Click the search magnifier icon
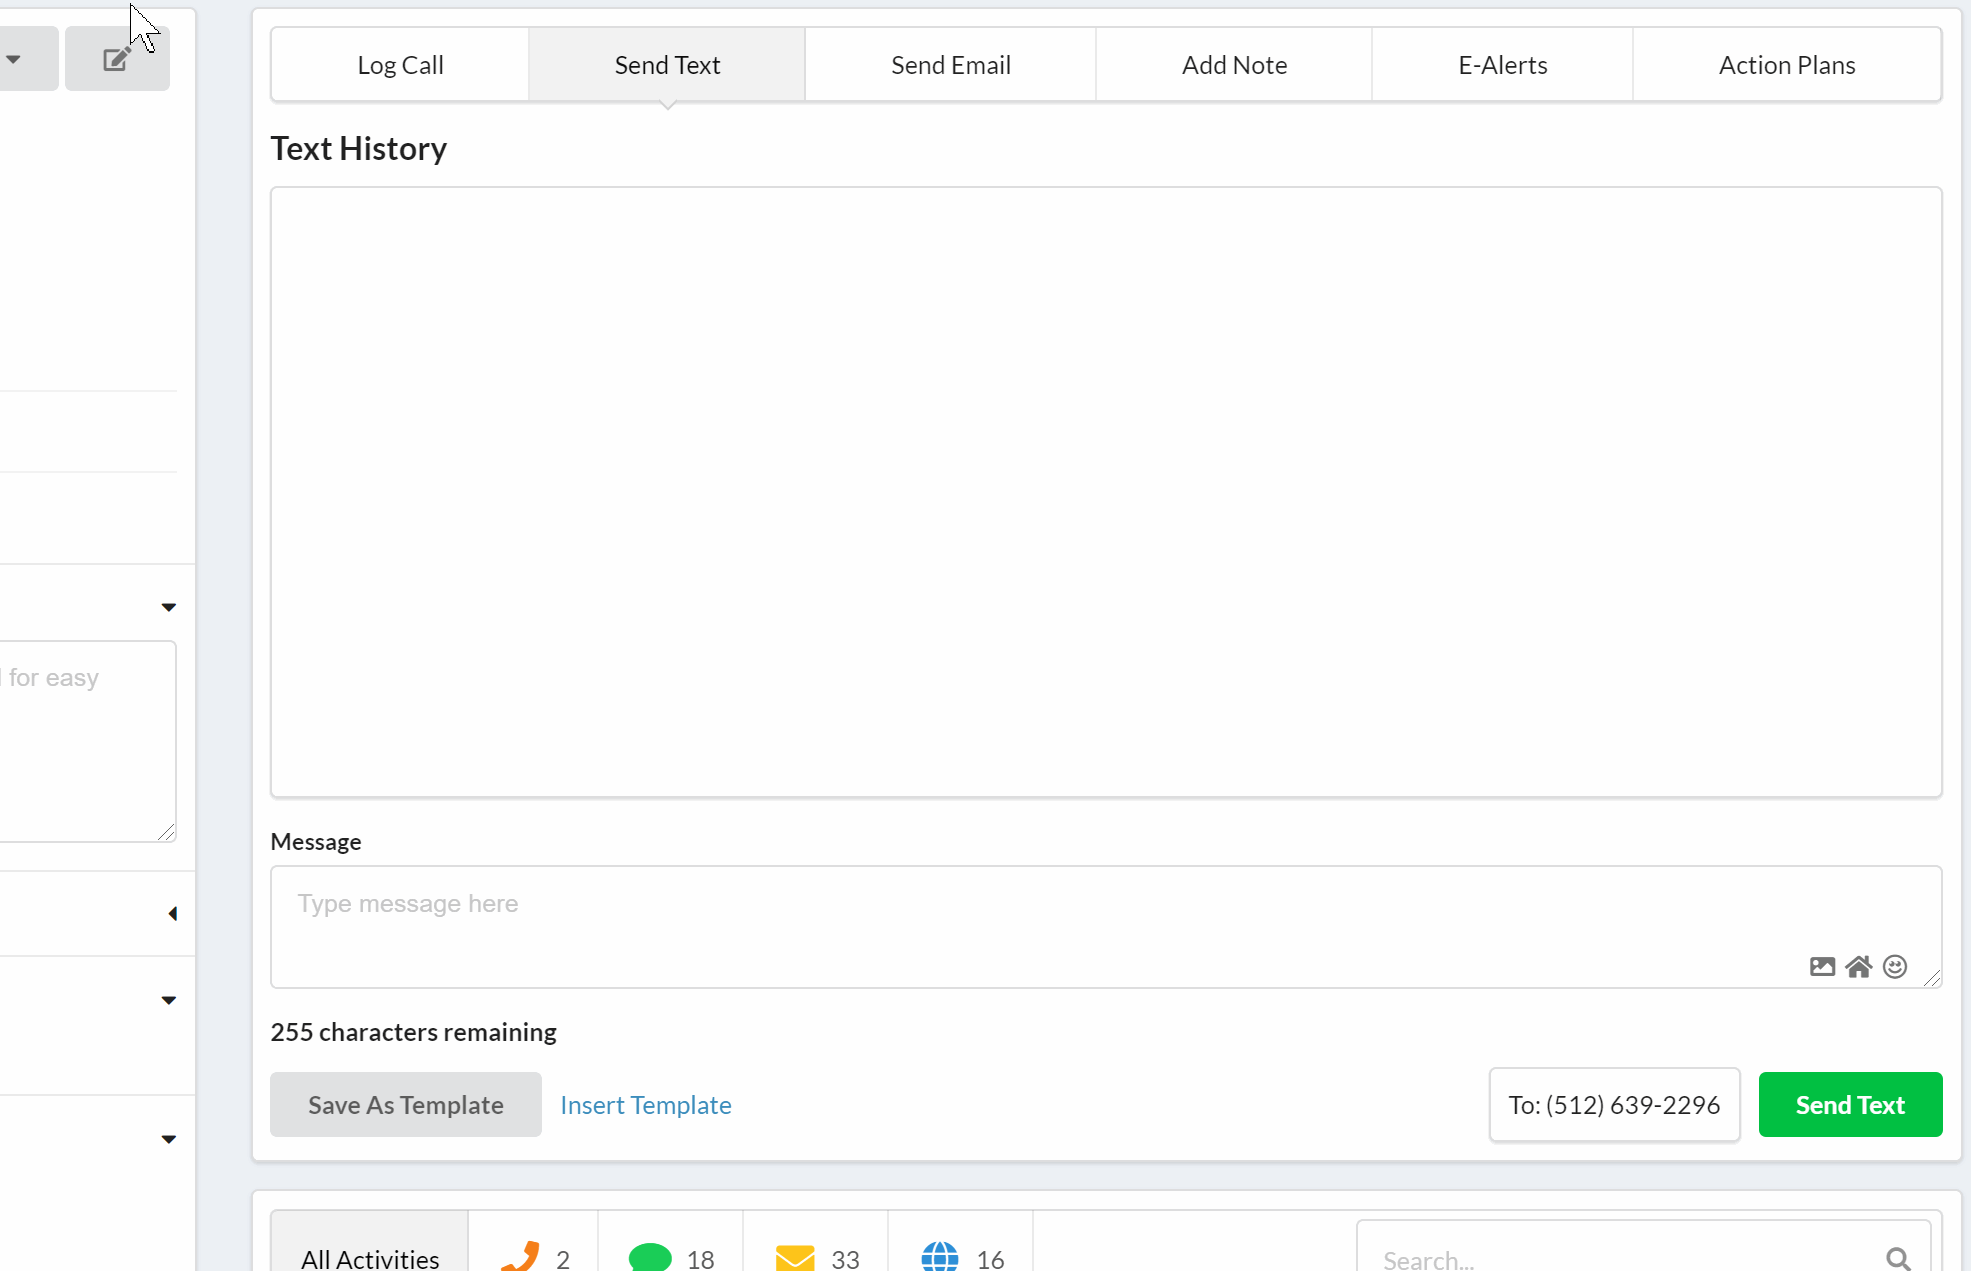Image resolution: width=1971 pixels, height=1271 pixels. pyautogui.click(x=1898, y=1258)
